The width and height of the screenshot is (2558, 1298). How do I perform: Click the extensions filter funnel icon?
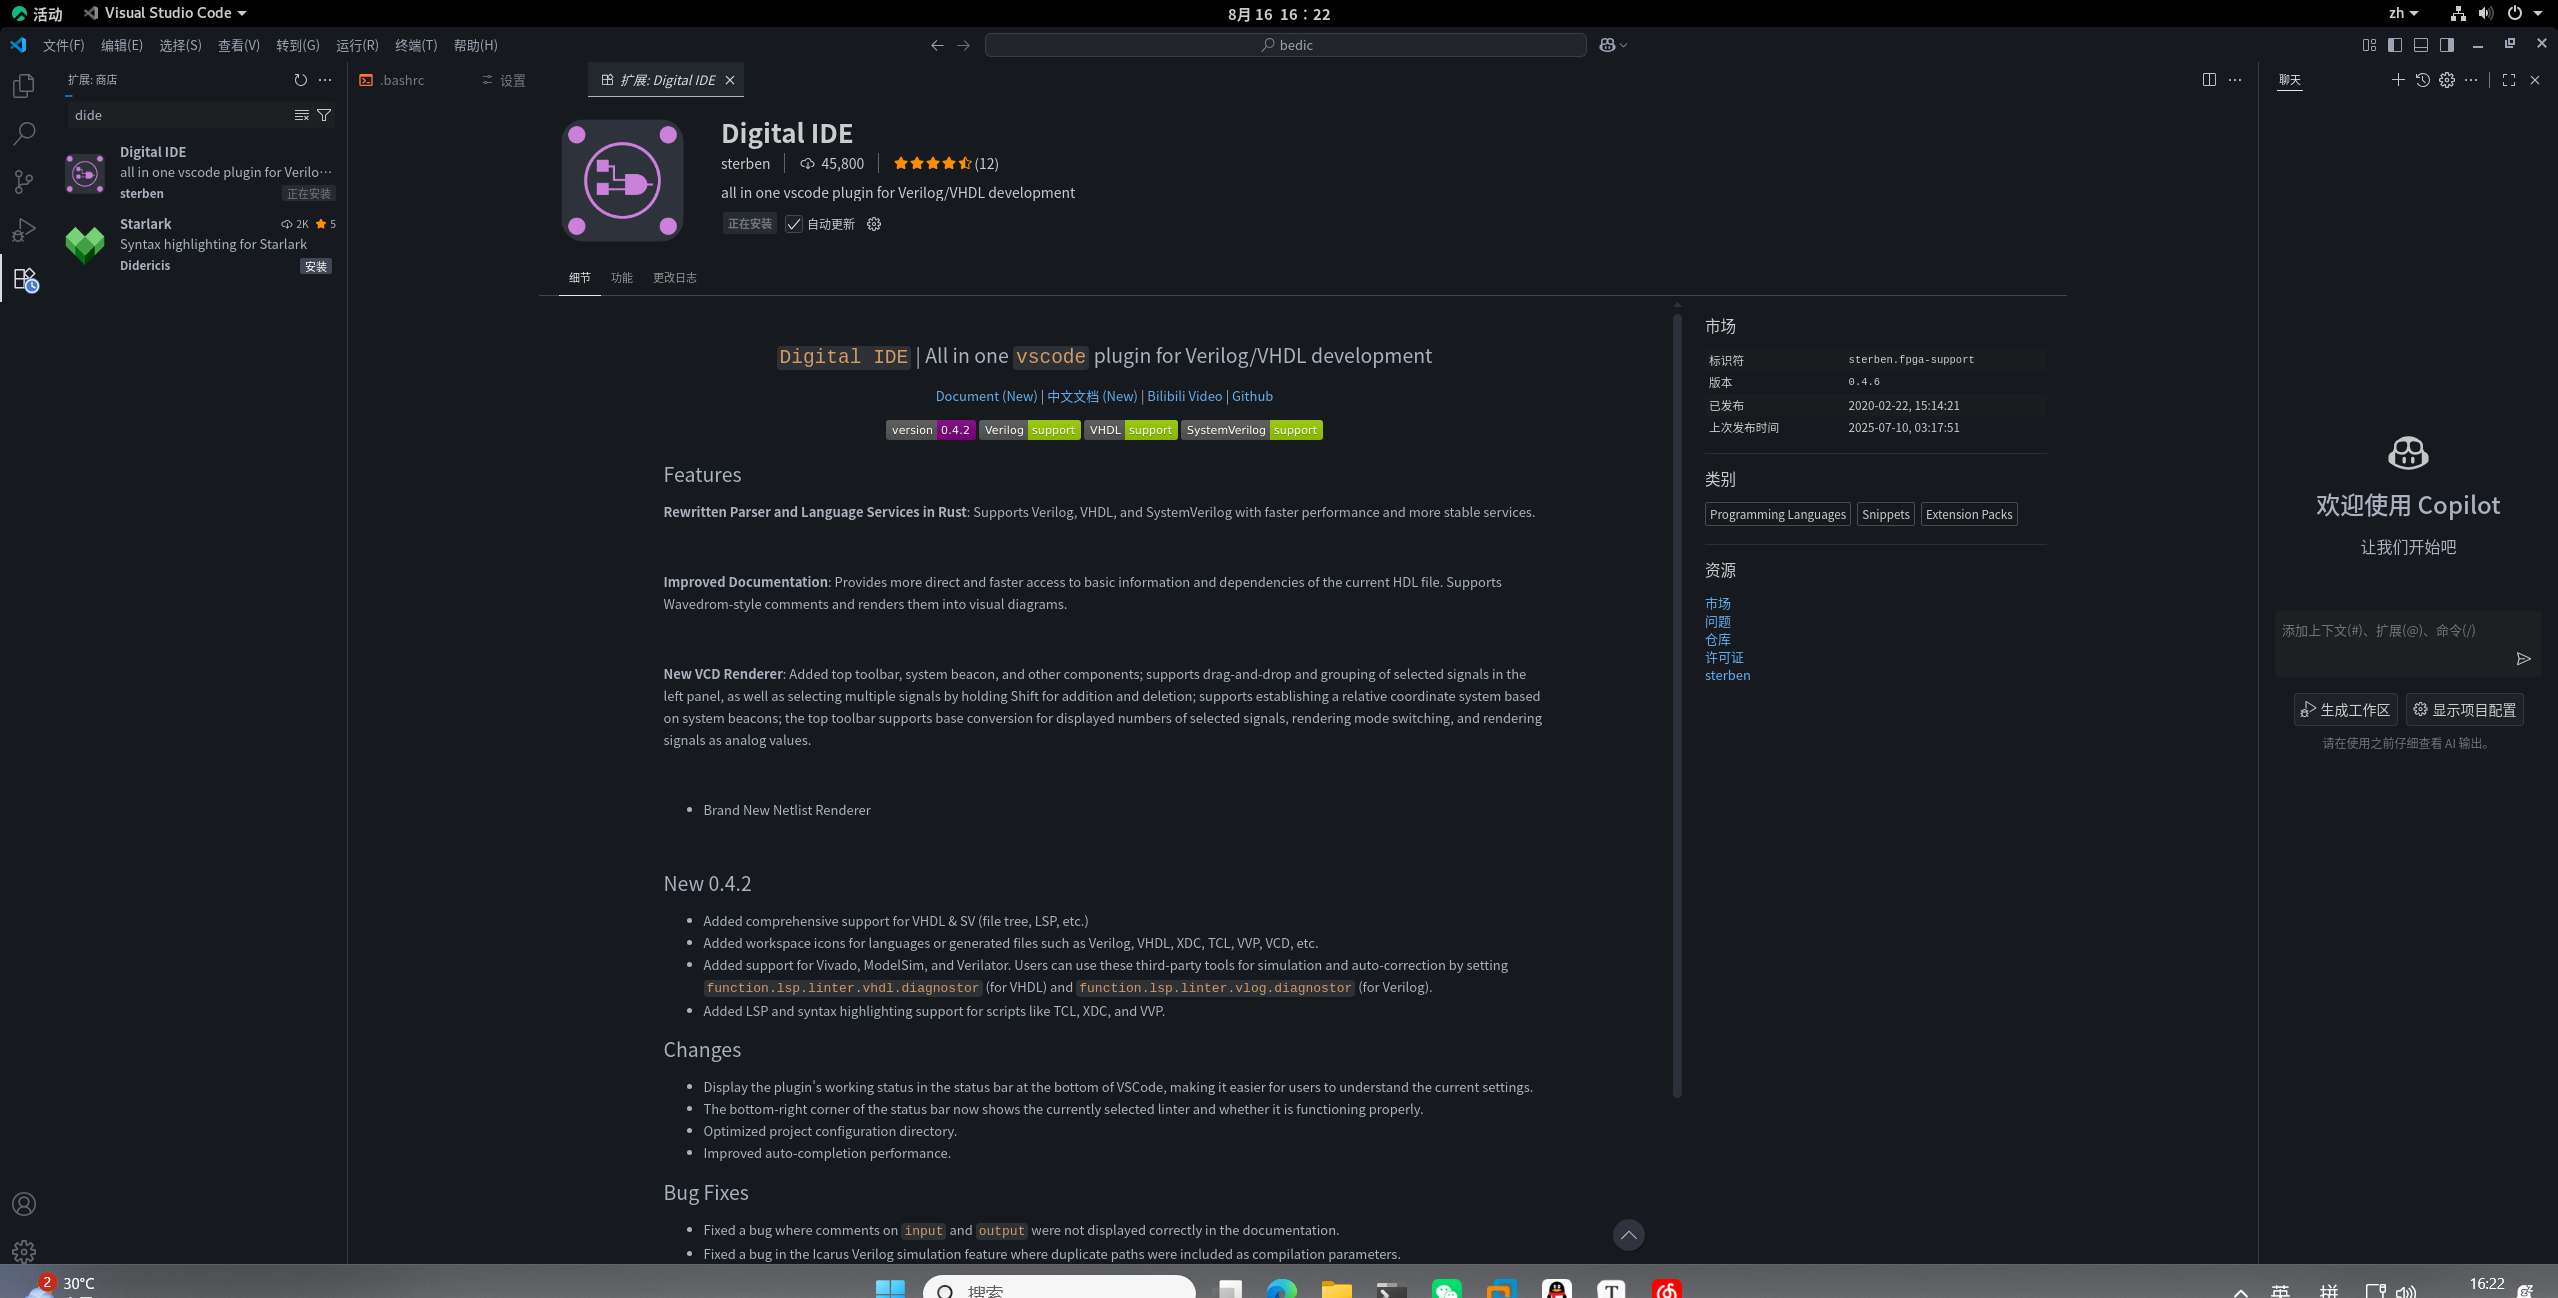pos(324,115)
